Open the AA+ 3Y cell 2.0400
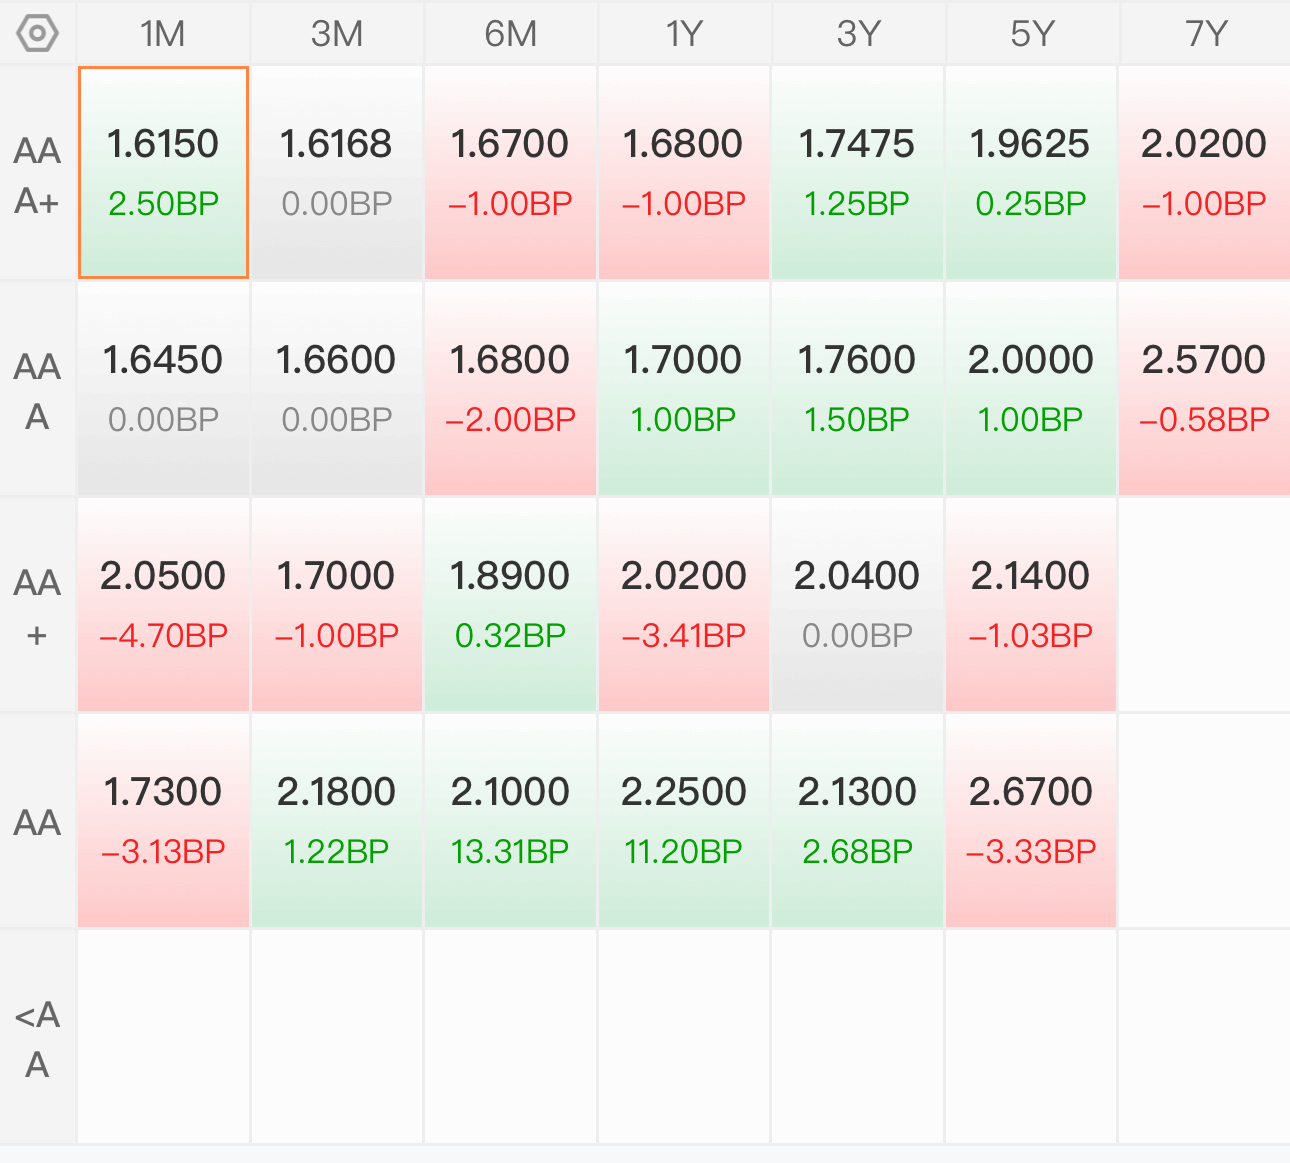The width and height of the screenshot is (1290, 1163). point(857,605)
